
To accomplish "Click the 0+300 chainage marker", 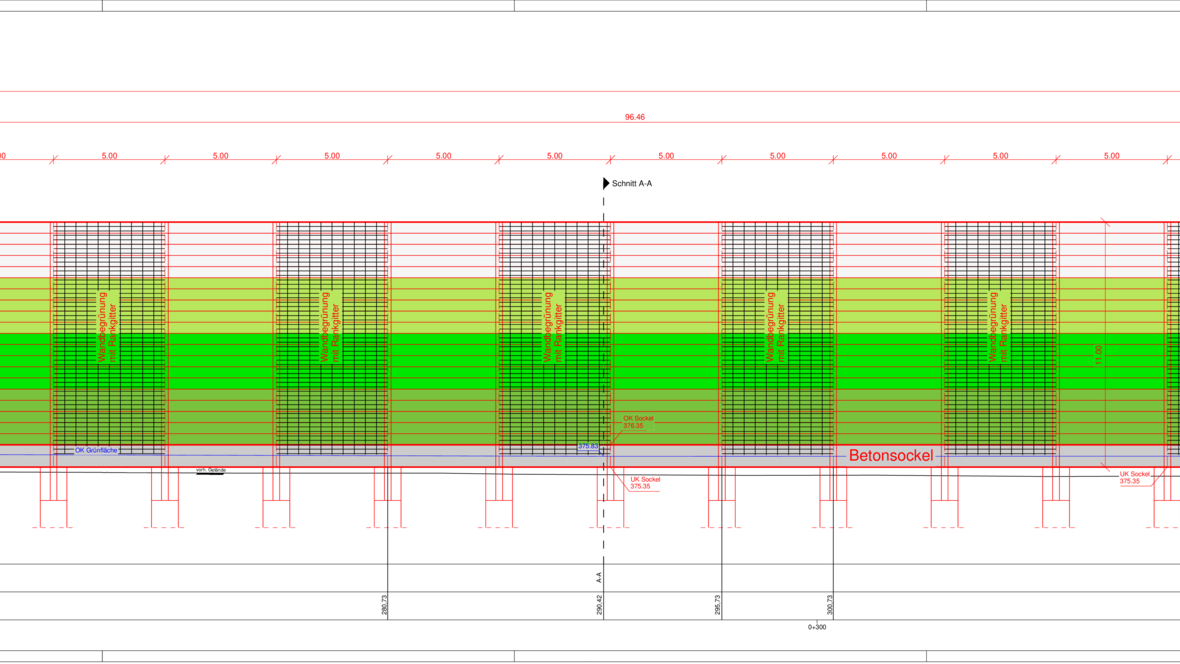I will [x=817, y=627].
